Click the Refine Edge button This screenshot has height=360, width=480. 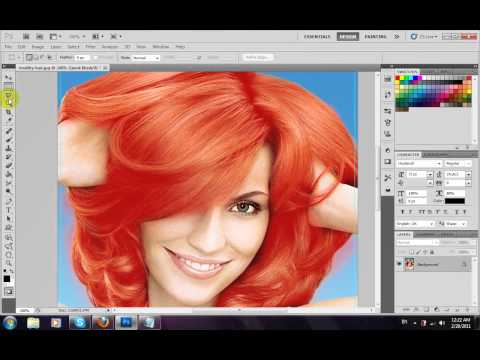[258, 57]
